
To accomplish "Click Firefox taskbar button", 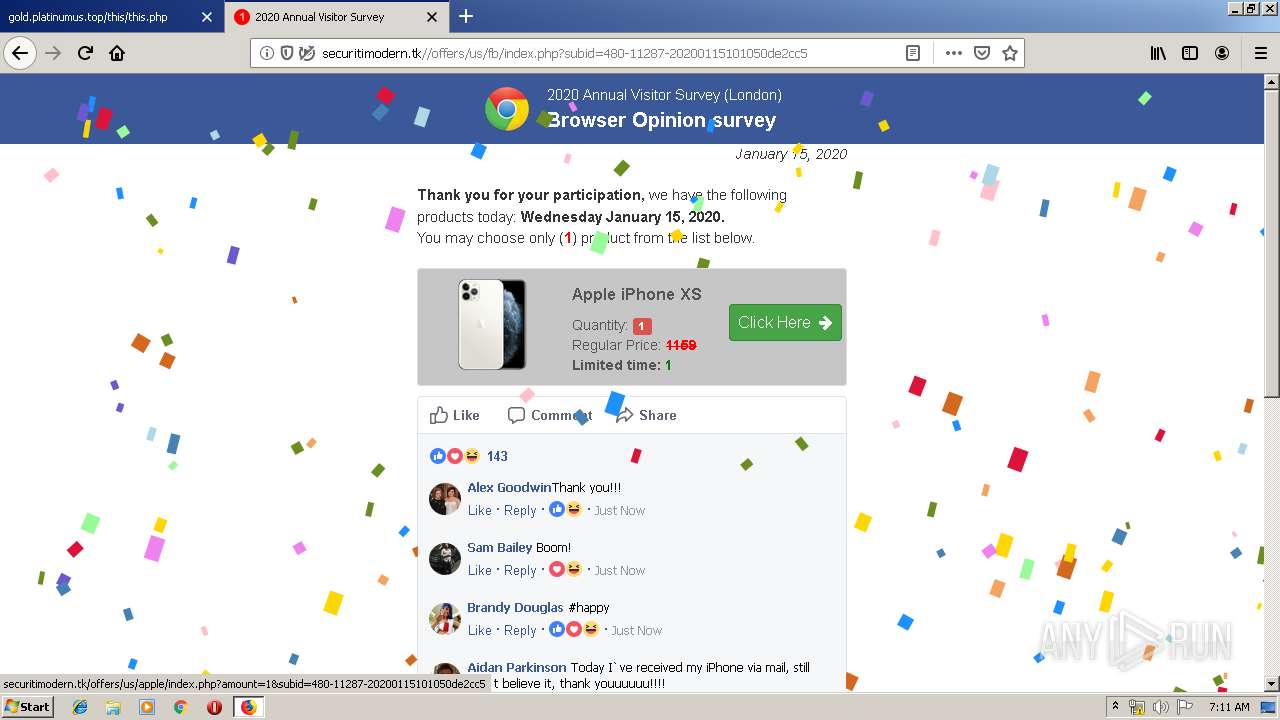I will click(248, 707).
